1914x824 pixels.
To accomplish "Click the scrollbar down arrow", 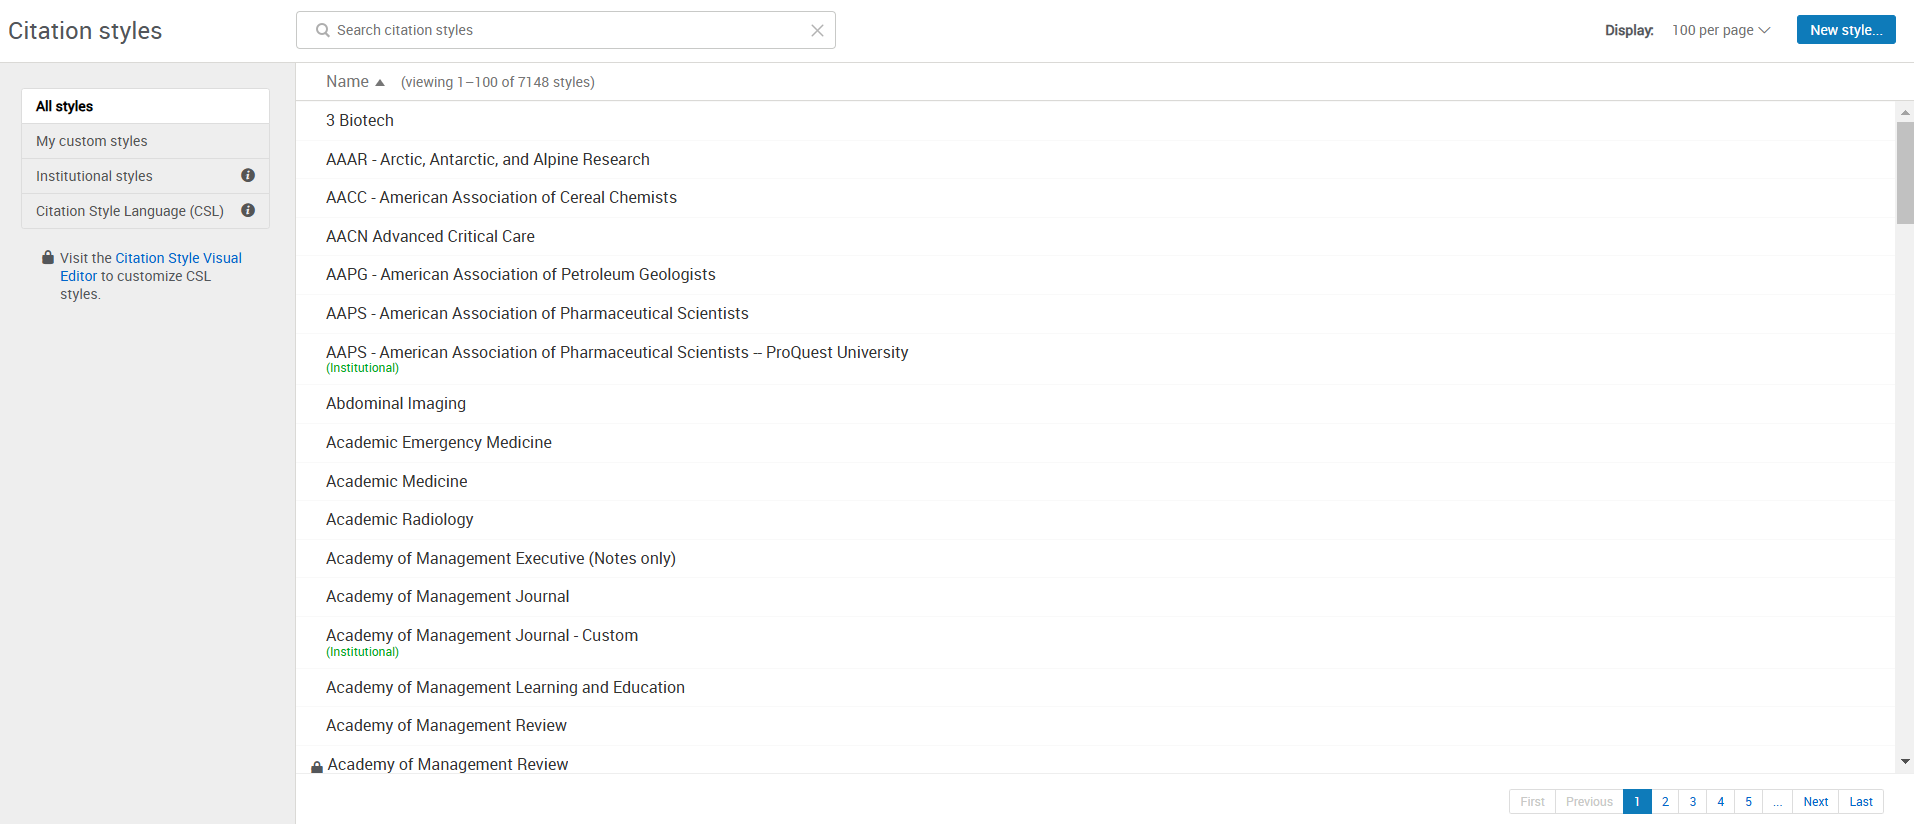I will pos(1905,762).
